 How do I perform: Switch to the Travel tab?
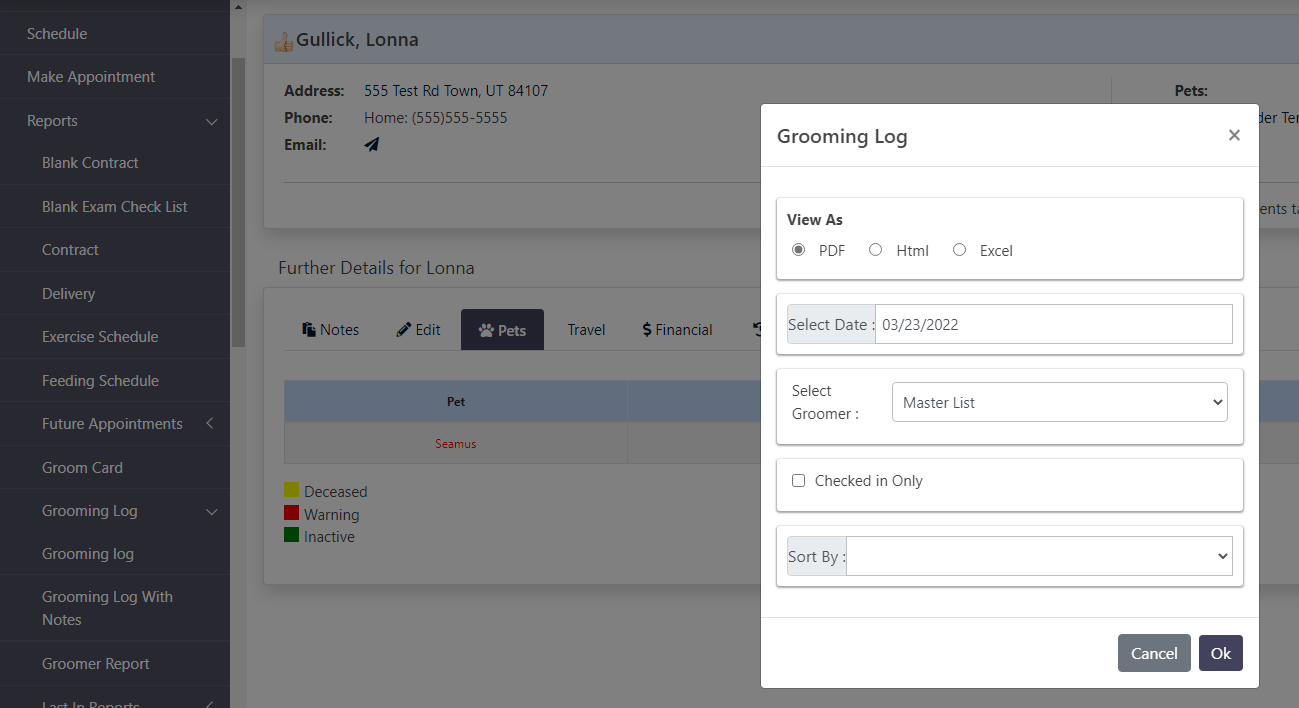[586, 330]
